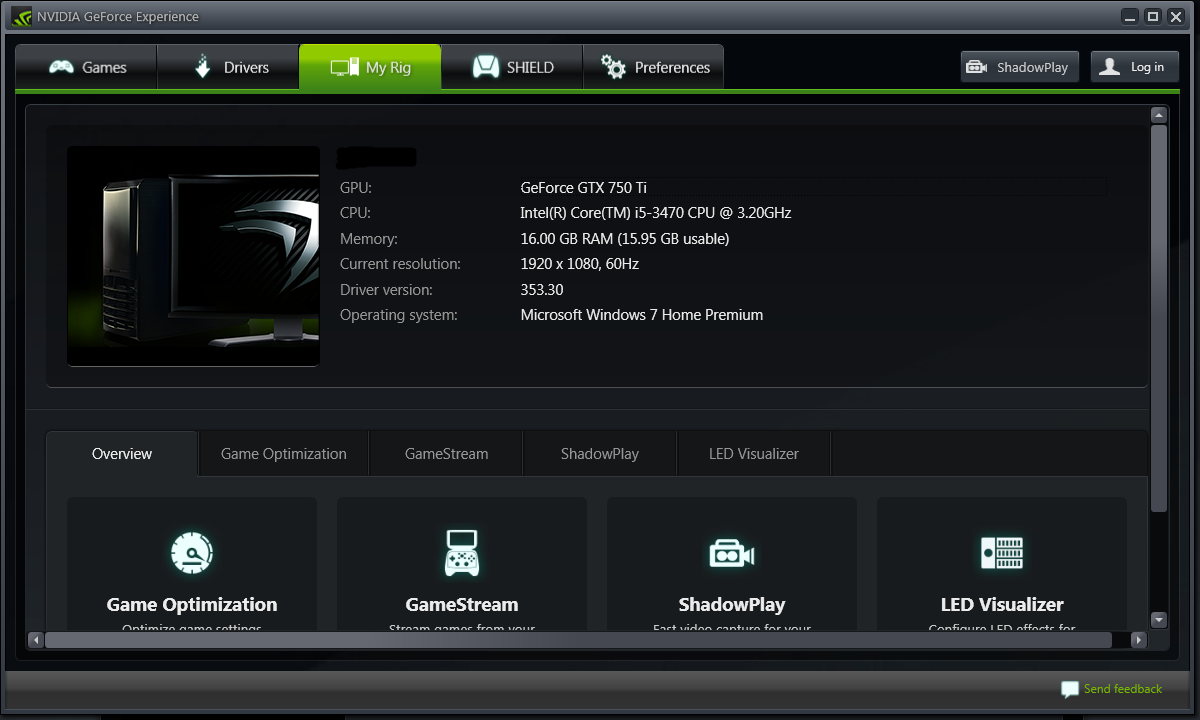Click the Game Optimization card heading
This screenshot has height=720, width=1200.
click(x=192, y=604)
